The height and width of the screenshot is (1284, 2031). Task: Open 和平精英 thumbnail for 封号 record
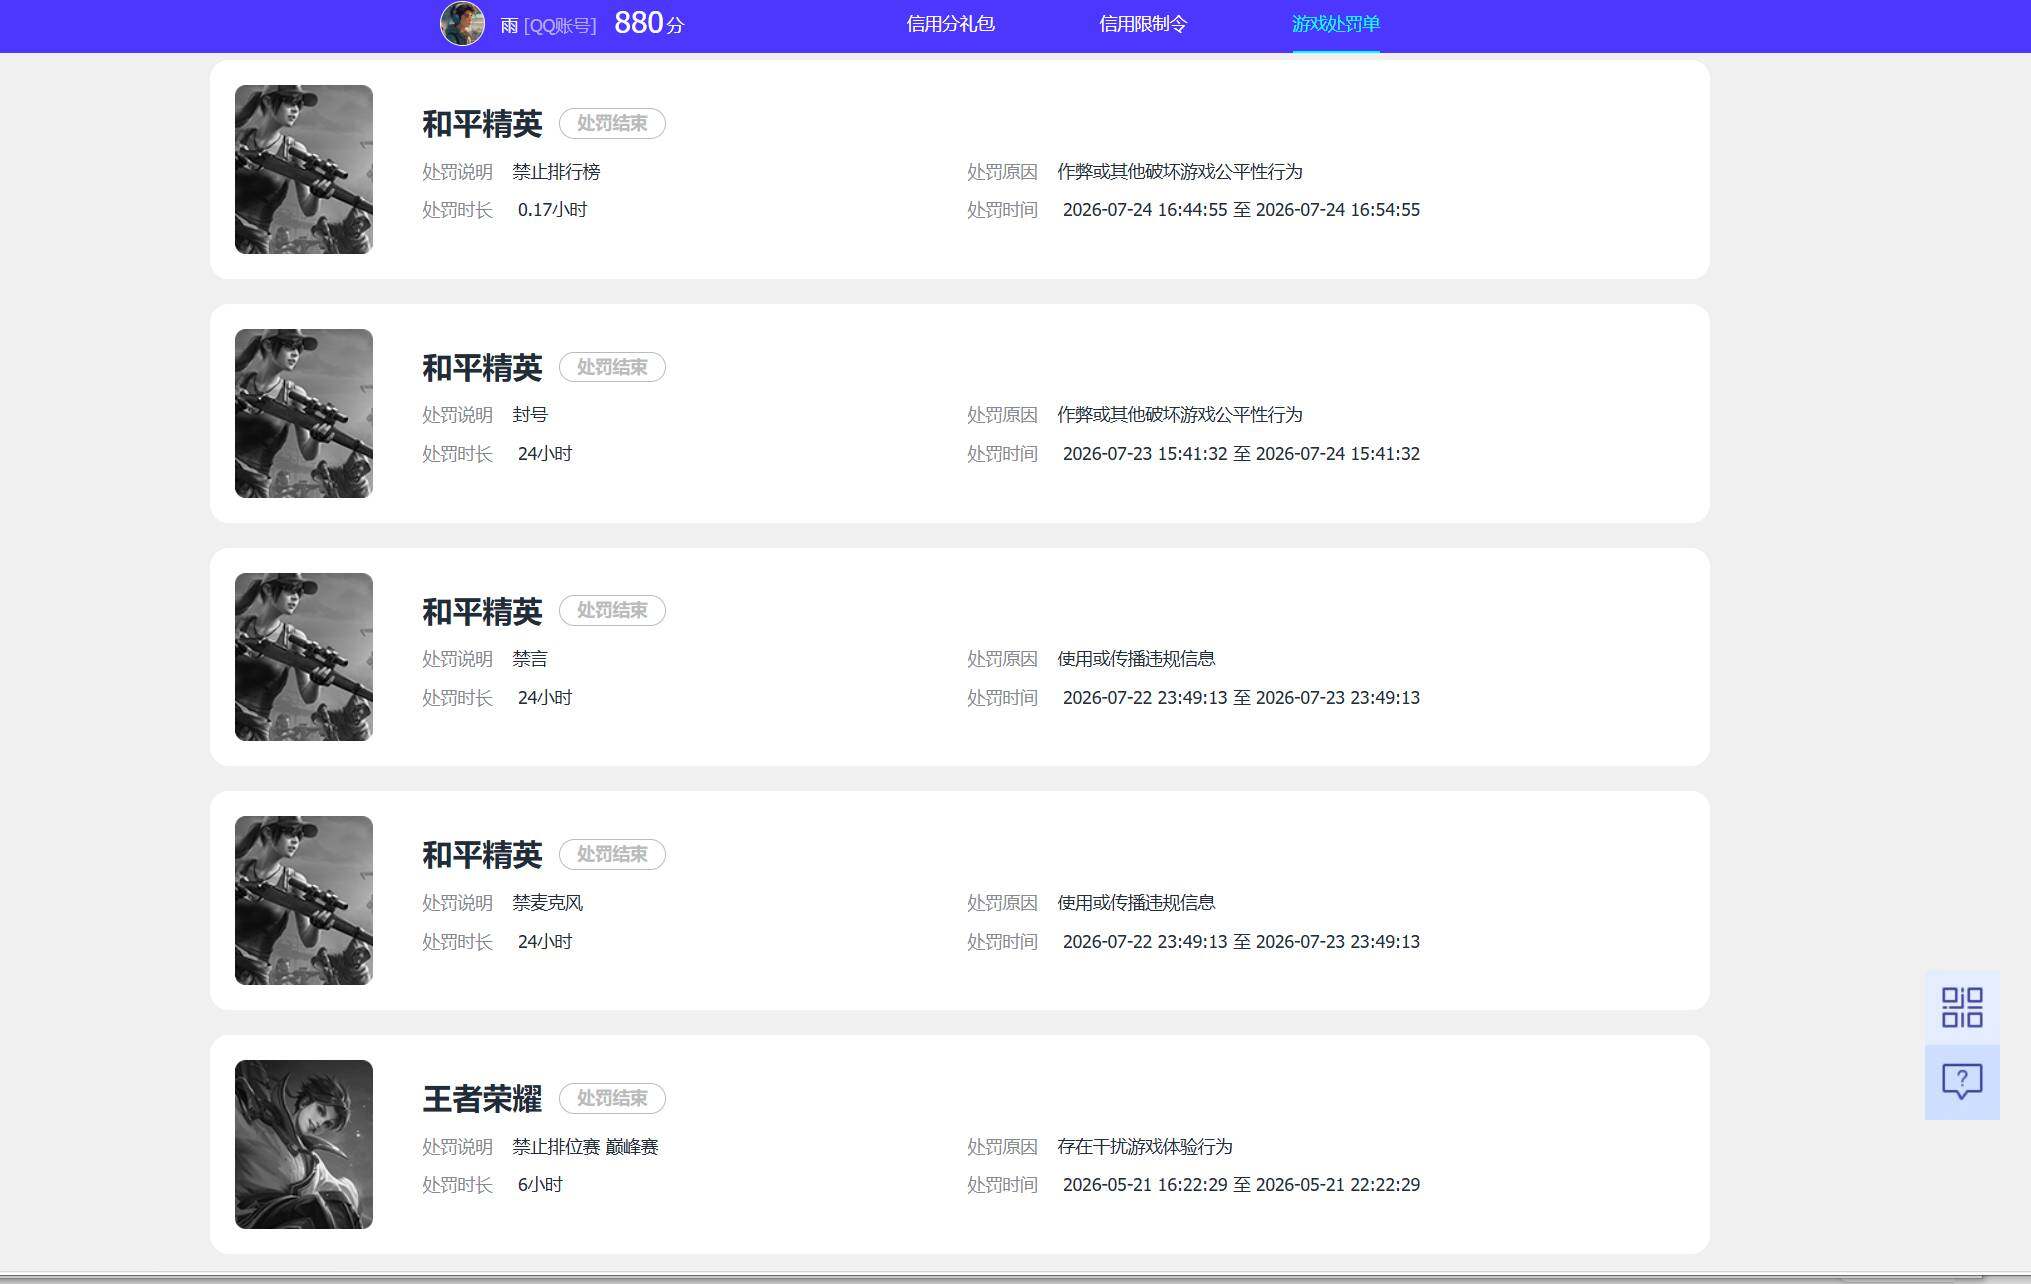pyautogui.click(x=304, y=413)
